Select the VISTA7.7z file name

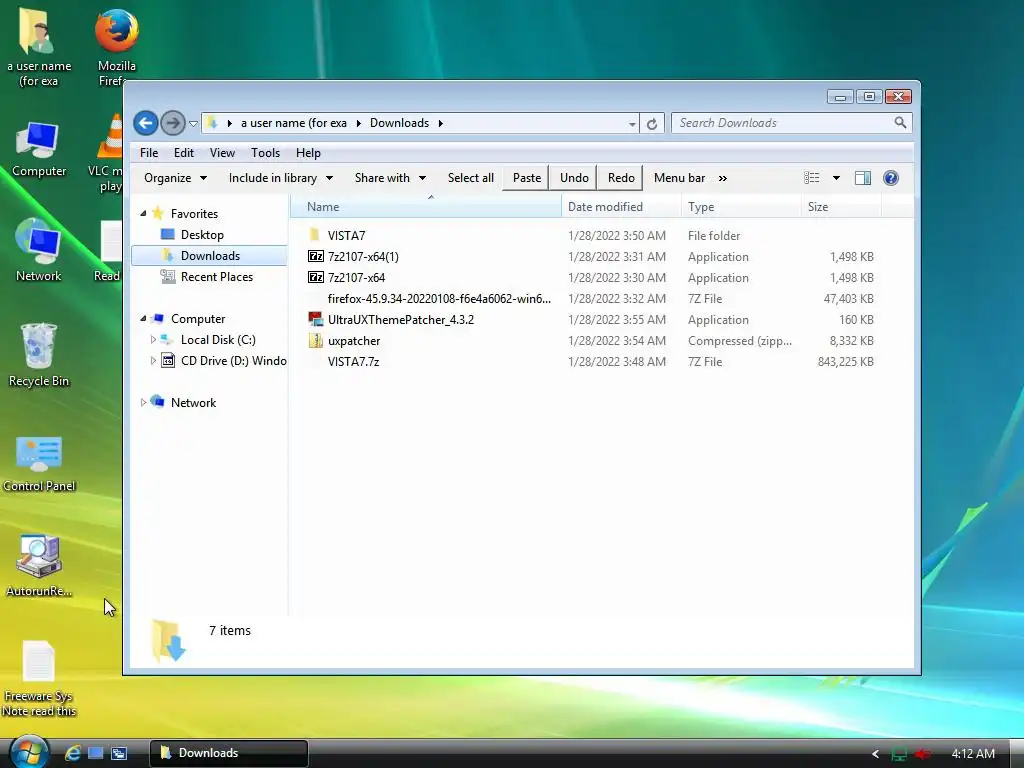[x=353, y=361]
